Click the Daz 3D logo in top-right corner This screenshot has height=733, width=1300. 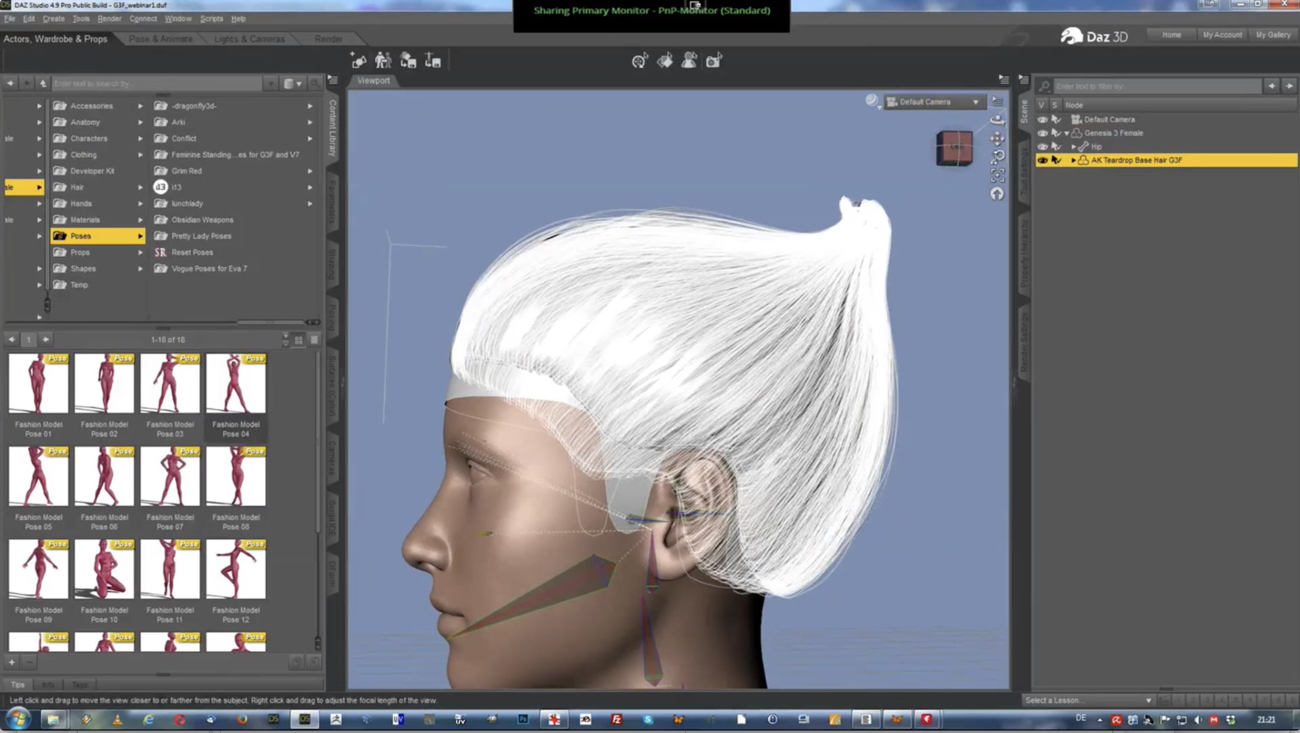1093,34
